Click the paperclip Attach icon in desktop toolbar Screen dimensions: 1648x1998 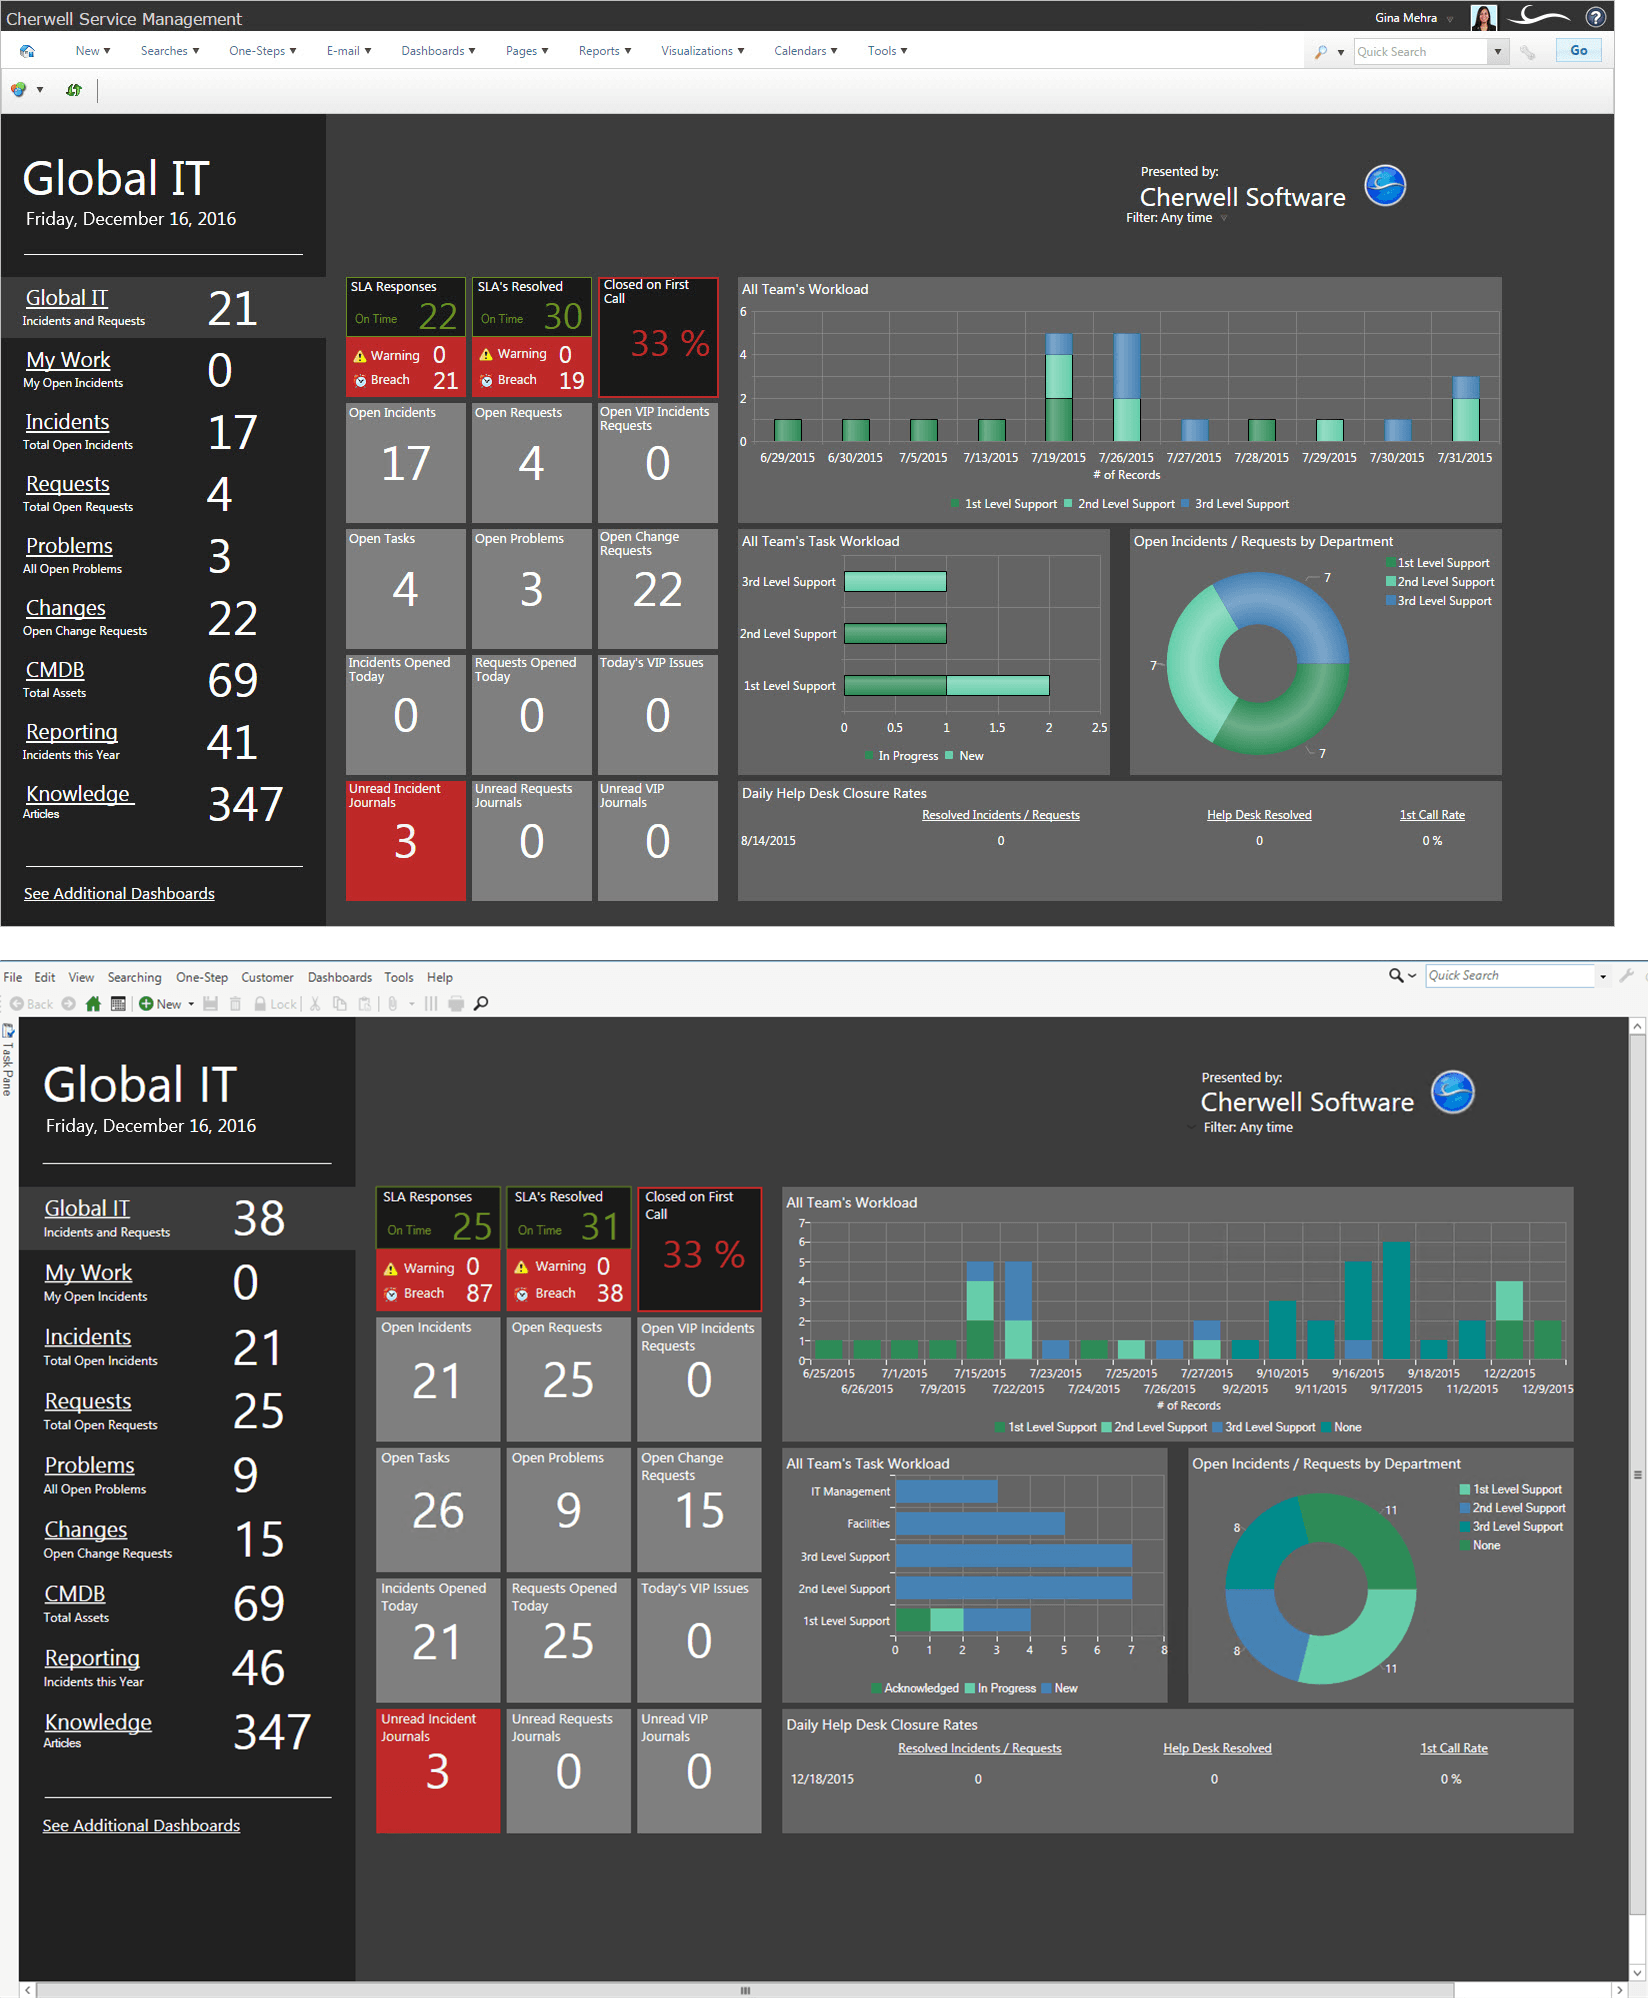click(393, 1004)
